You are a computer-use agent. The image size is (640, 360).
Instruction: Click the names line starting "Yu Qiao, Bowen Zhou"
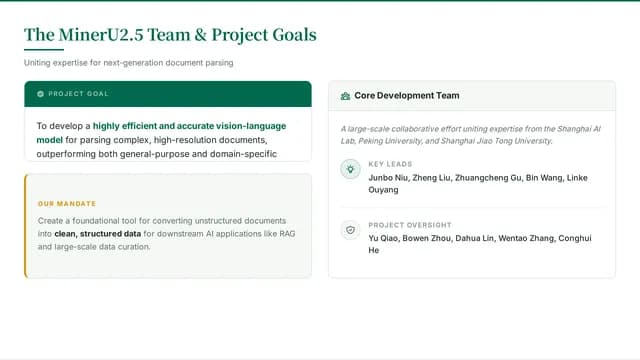point(480,238)
